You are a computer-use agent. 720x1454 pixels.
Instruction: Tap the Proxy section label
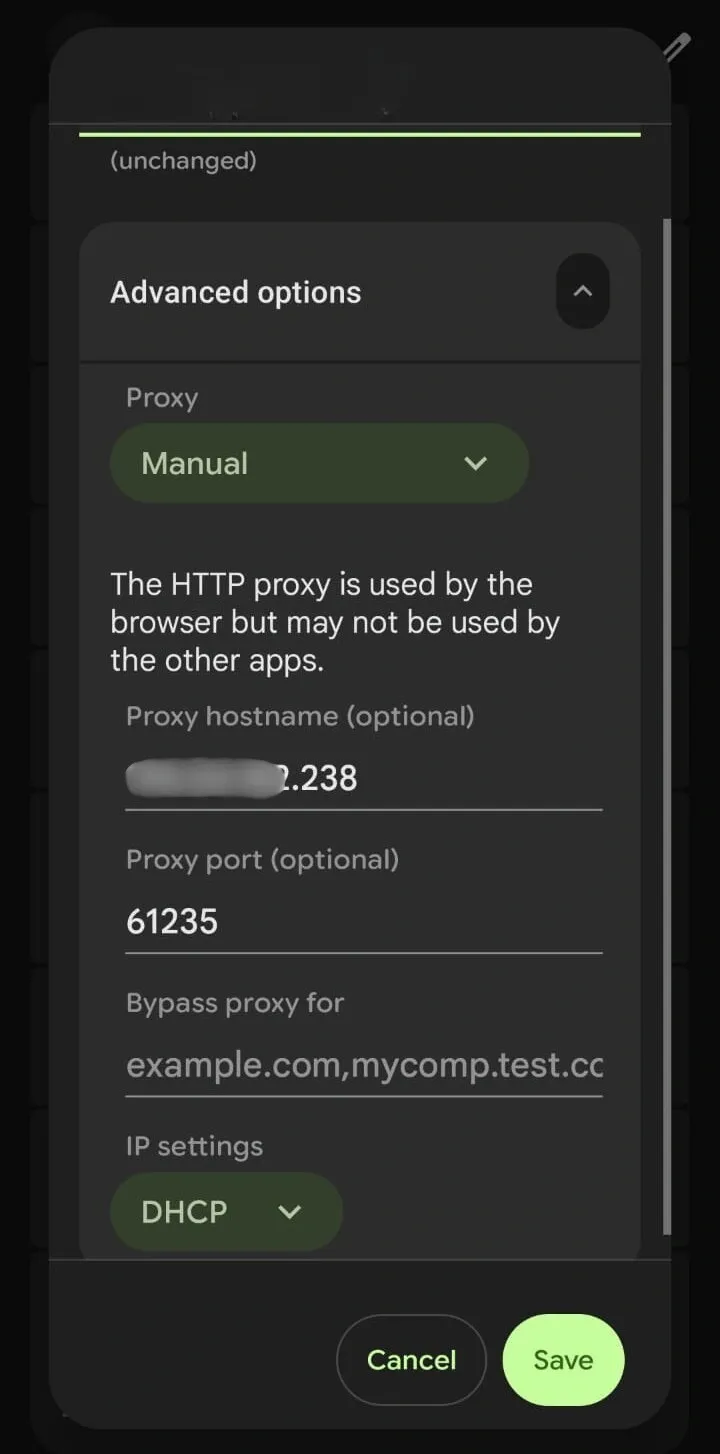161,397
